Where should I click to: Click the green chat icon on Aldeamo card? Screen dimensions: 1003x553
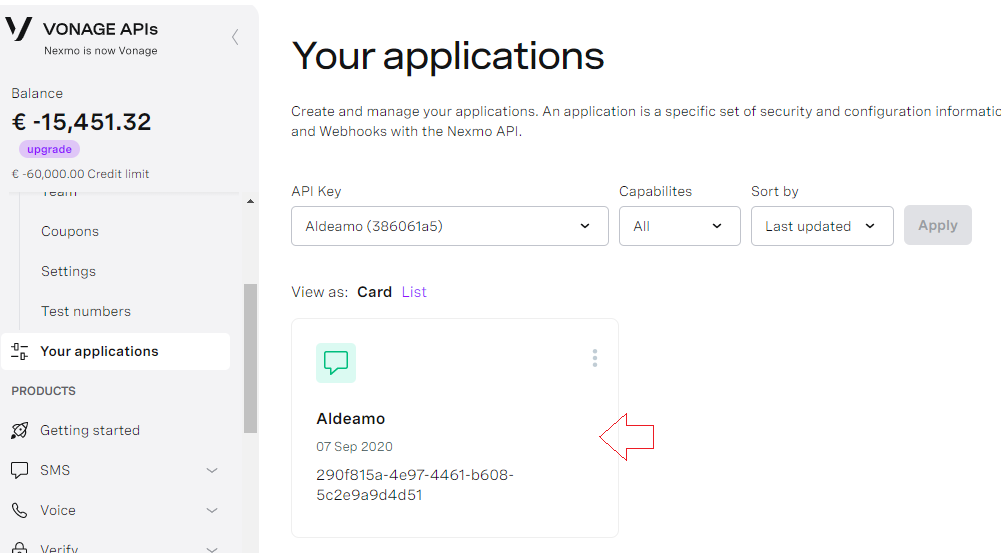click(x=336, y=363)
